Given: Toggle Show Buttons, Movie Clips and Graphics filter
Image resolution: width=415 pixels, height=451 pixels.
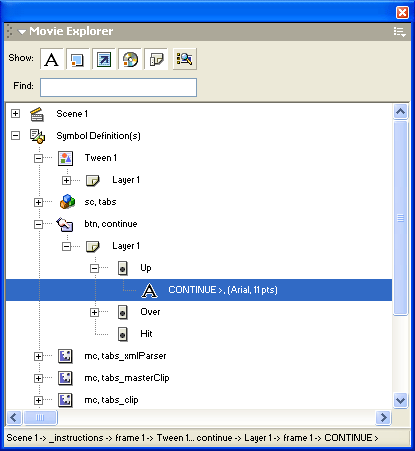Looking at the screenshot, I should coord(78,59).
